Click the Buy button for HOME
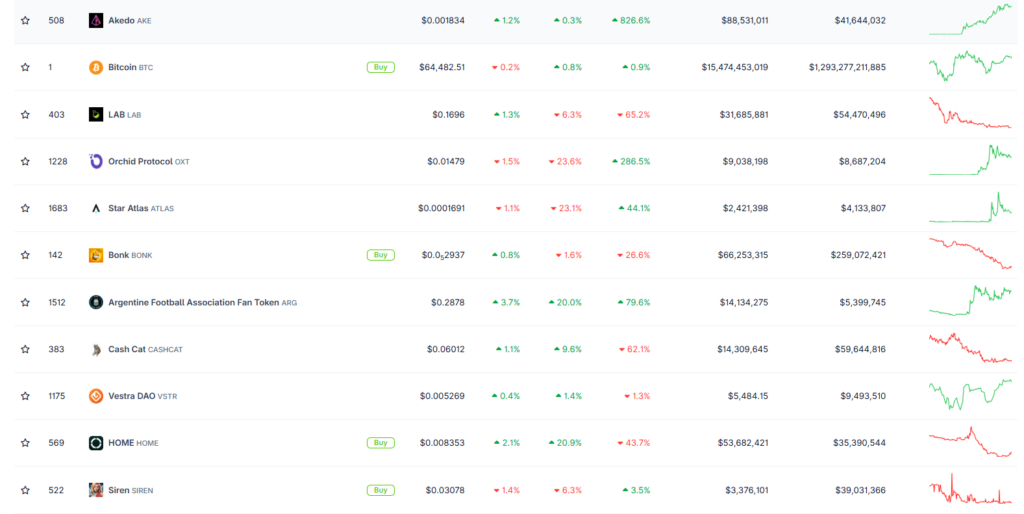This screenshot has height=514, width=1024. click(x=381, y=443)
